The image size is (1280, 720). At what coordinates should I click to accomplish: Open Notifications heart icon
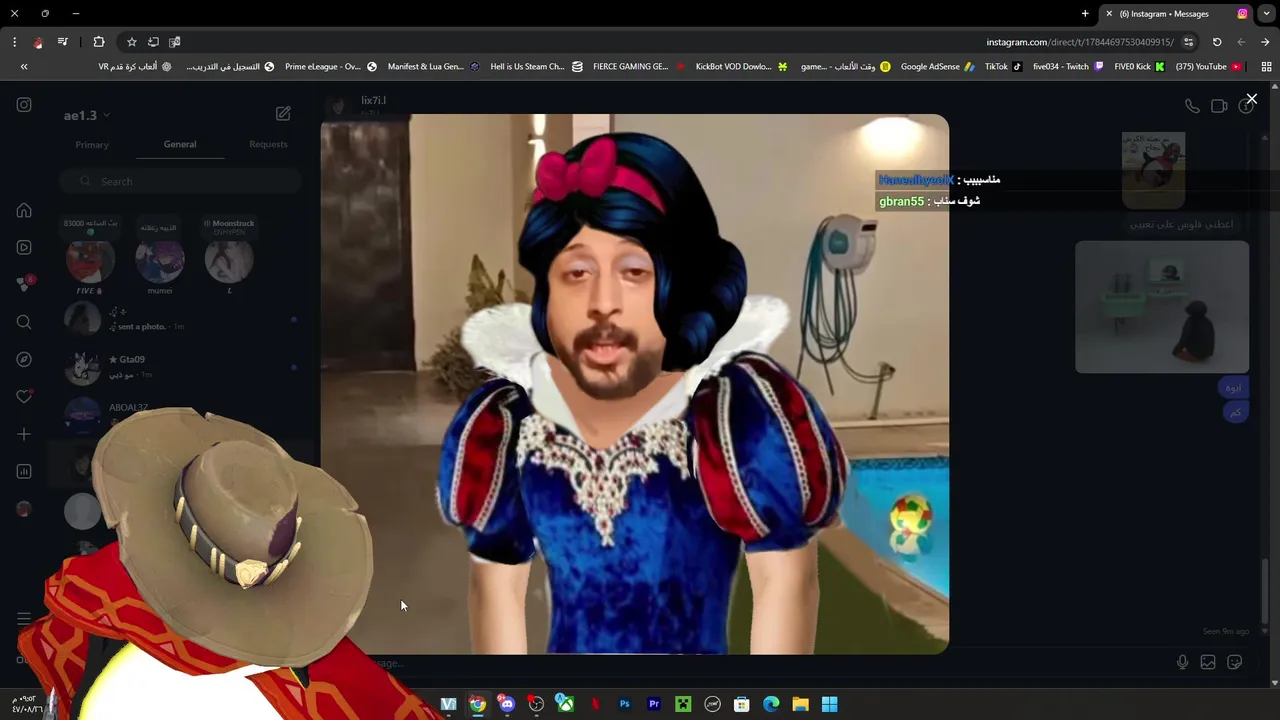[x=24, y=397]
